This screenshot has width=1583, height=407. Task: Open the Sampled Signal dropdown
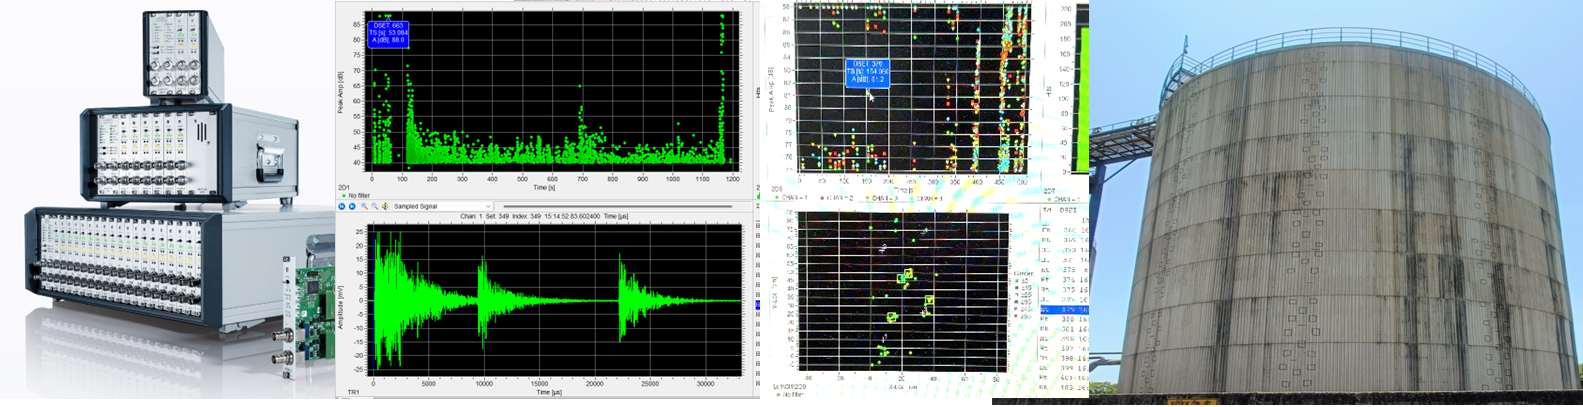click(442, 206)
